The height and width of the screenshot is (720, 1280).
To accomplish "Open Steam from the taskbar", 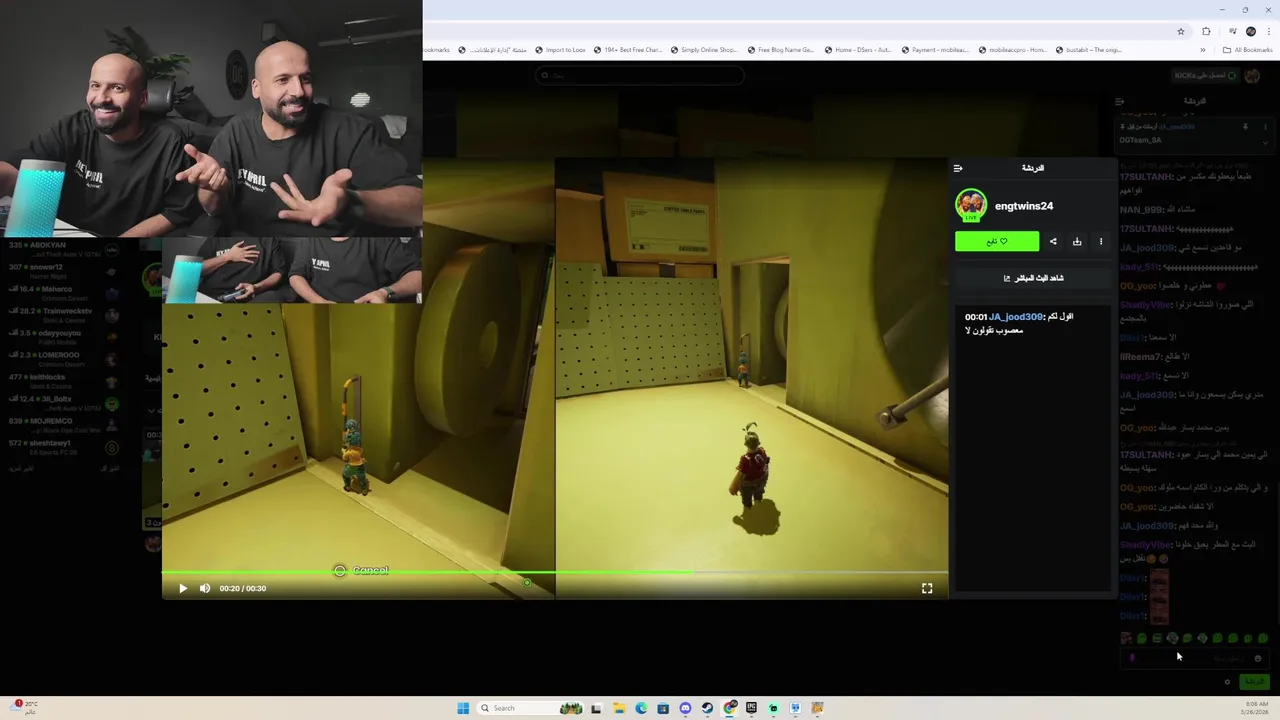I will point(707,708).
